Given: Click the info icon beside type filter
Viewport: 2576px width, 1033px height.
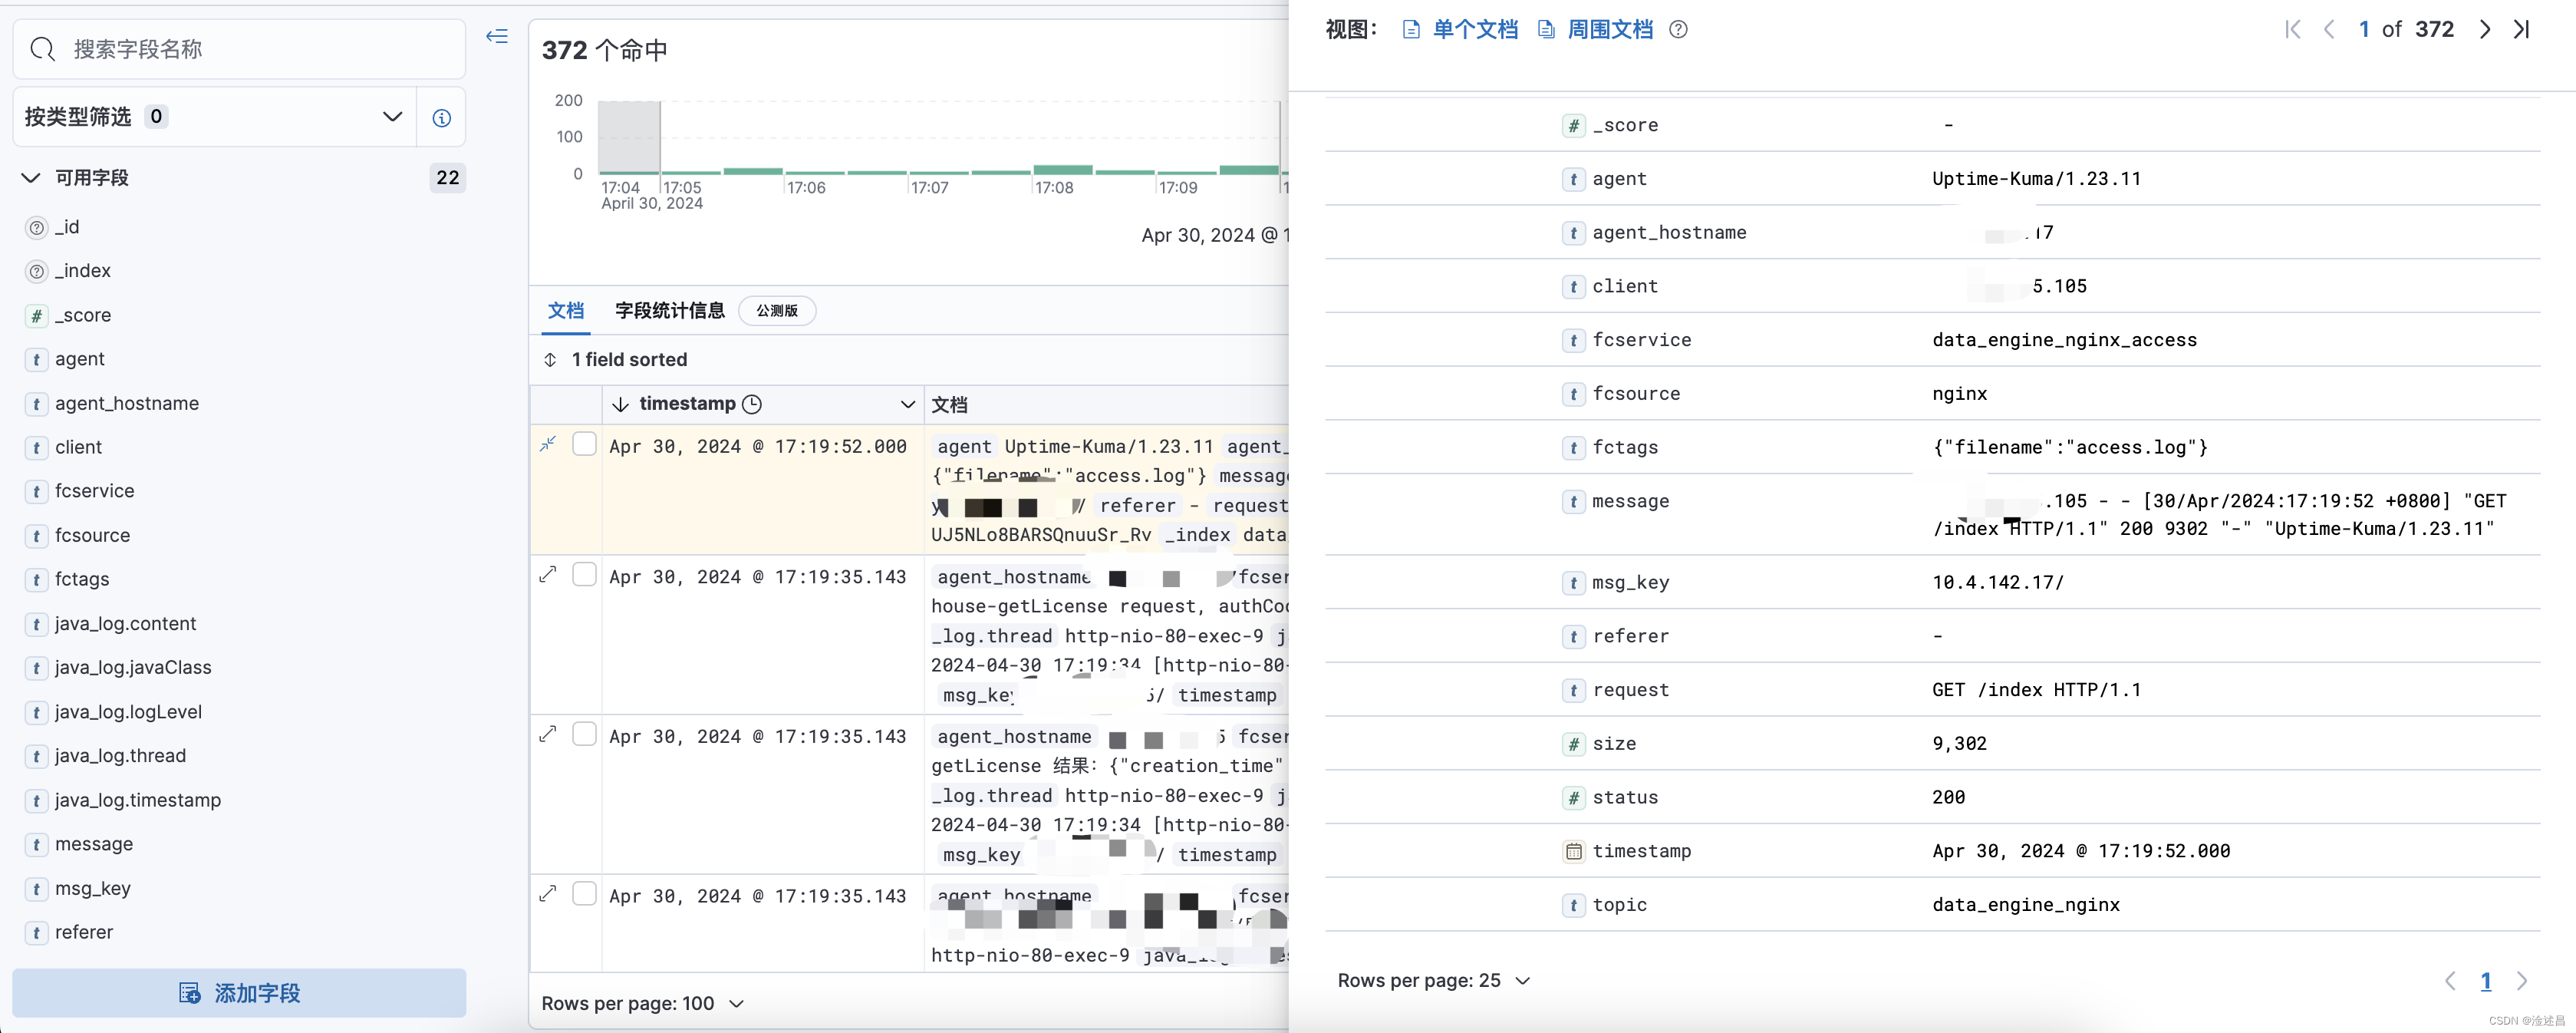Looking at the screenshot, I should click(x=441, y=118).
